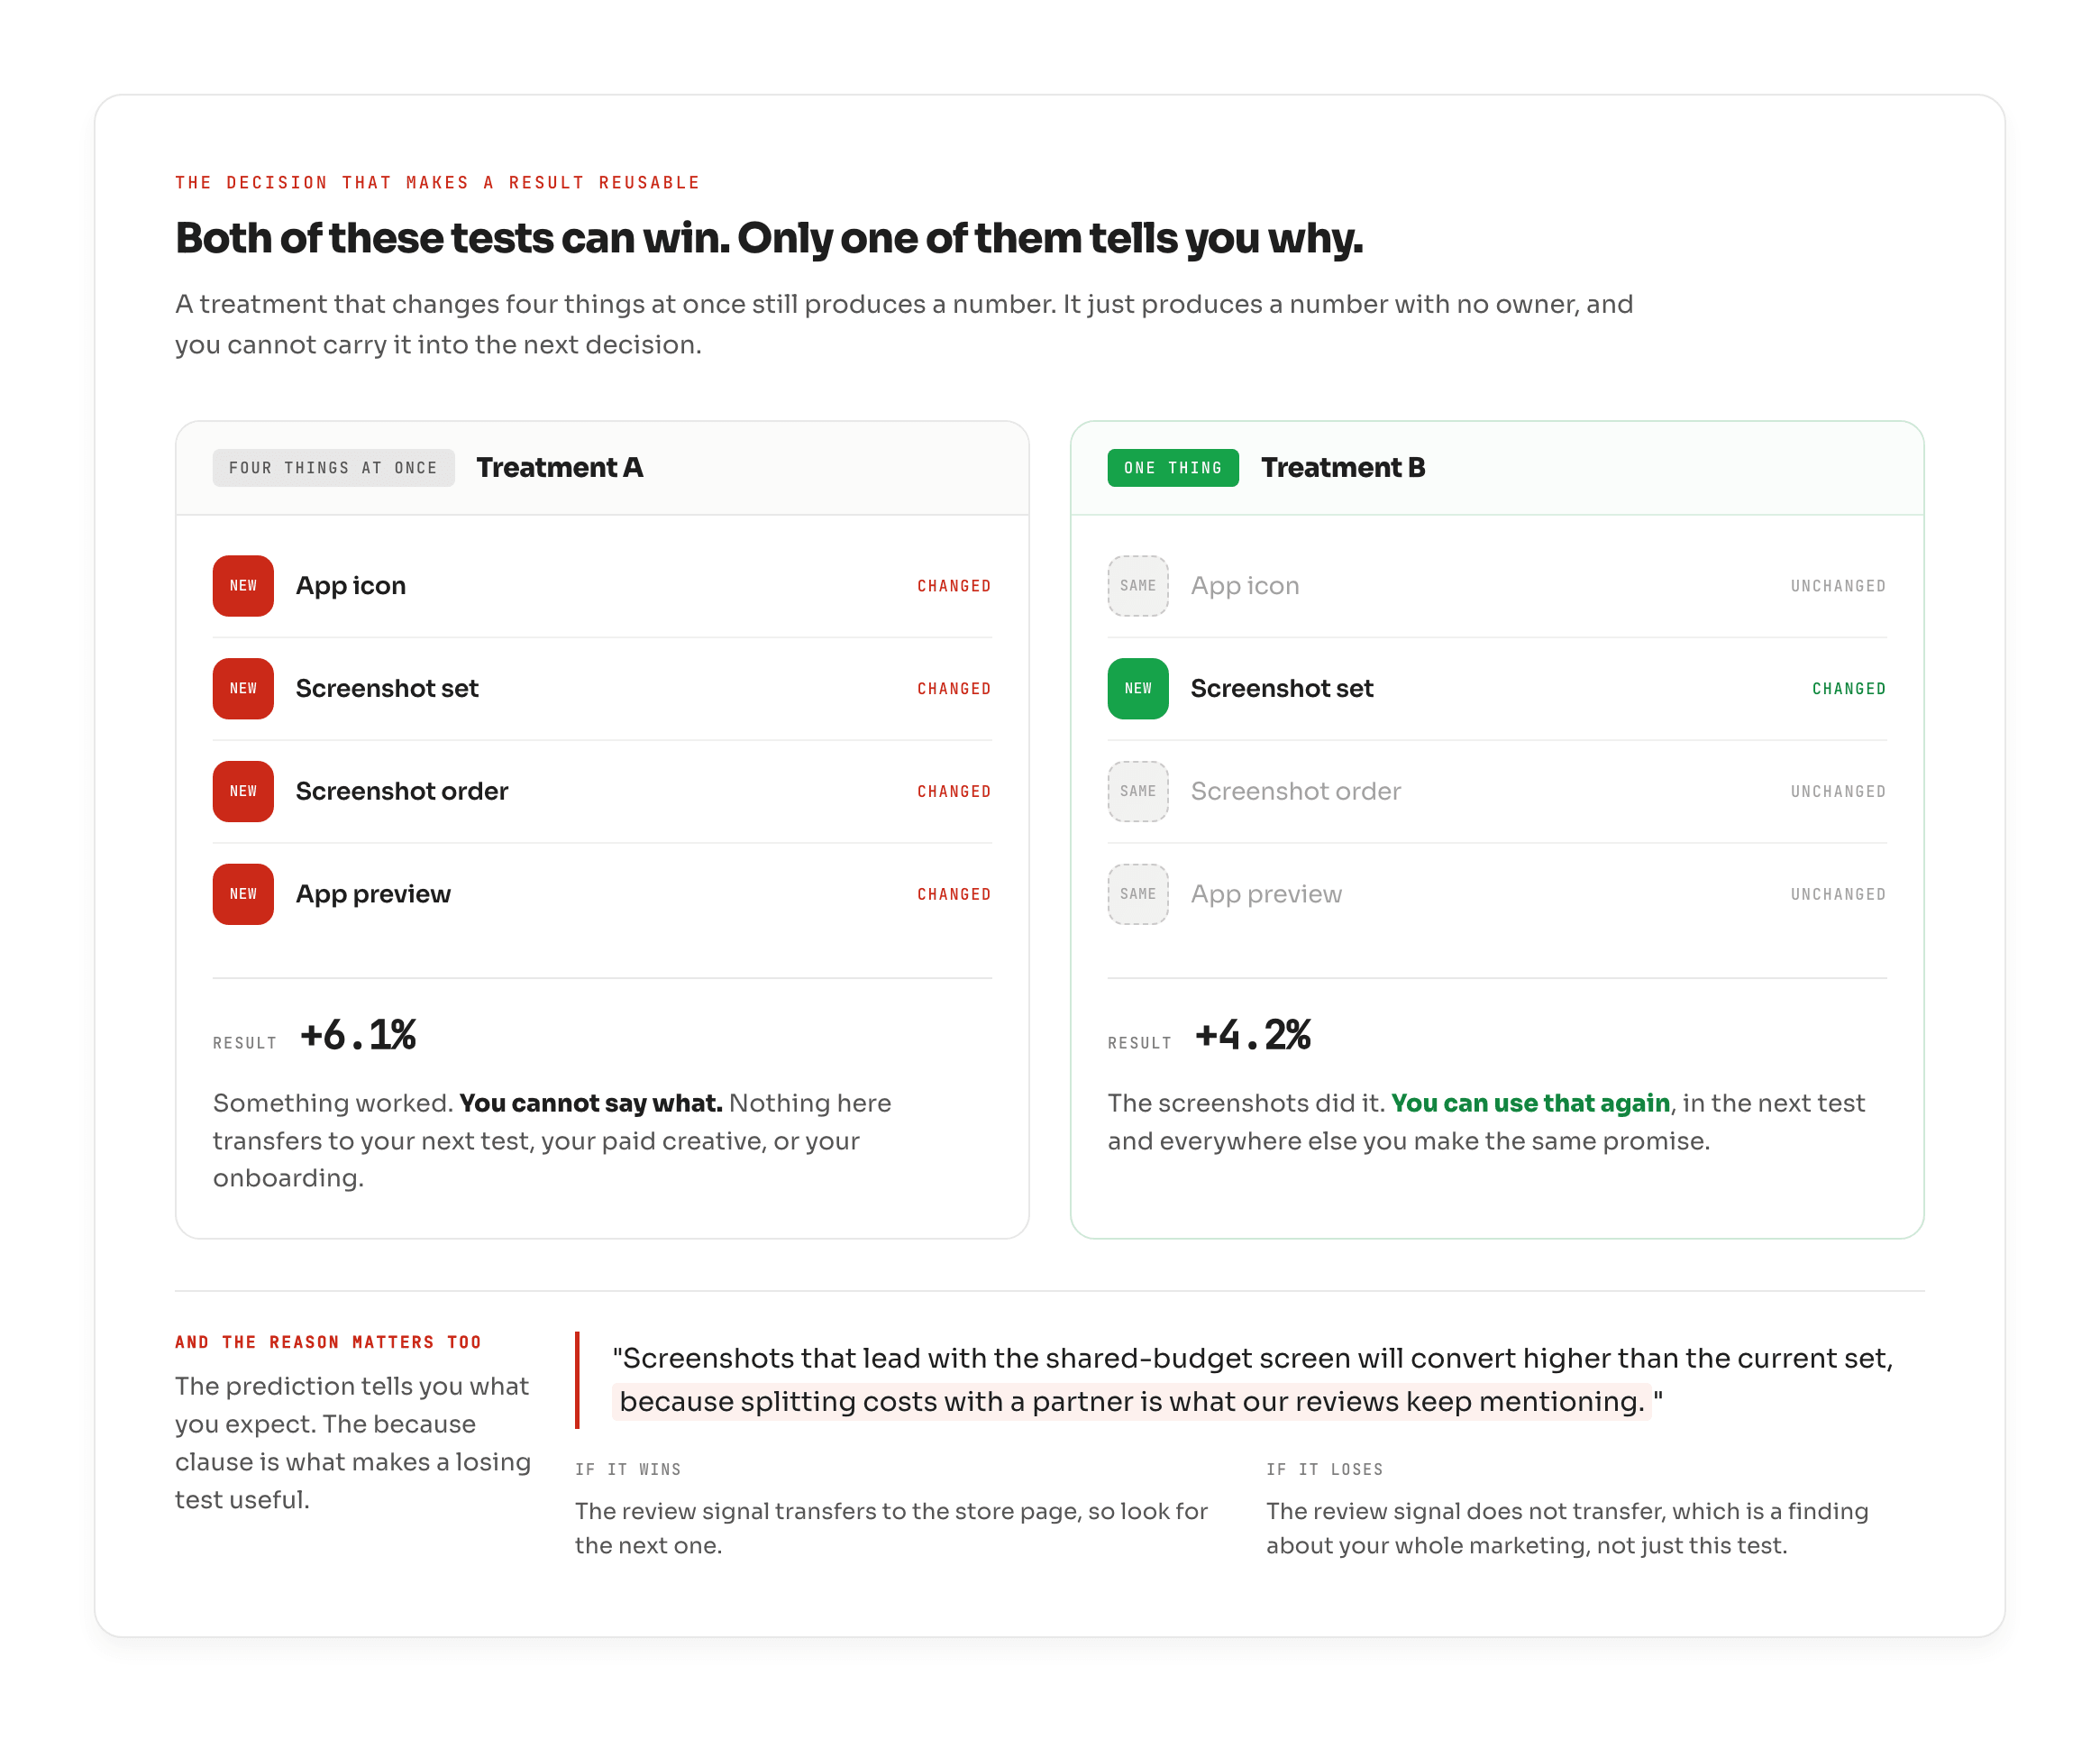Open the Treatment A heading
2100x1758 pixels.
pyautogui.click(x=560, y=468)
